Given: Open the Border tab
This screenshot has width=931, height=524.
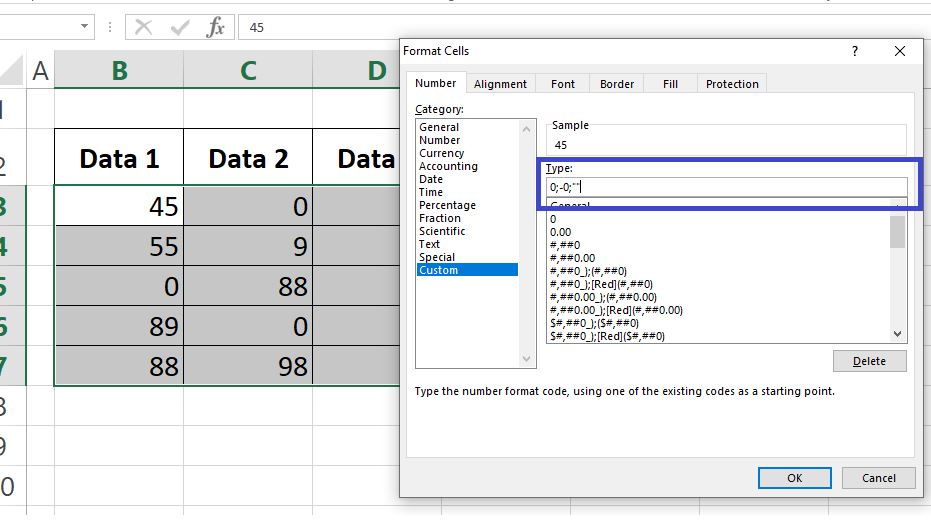Looking at the screenshot, I should pos(616,84).
